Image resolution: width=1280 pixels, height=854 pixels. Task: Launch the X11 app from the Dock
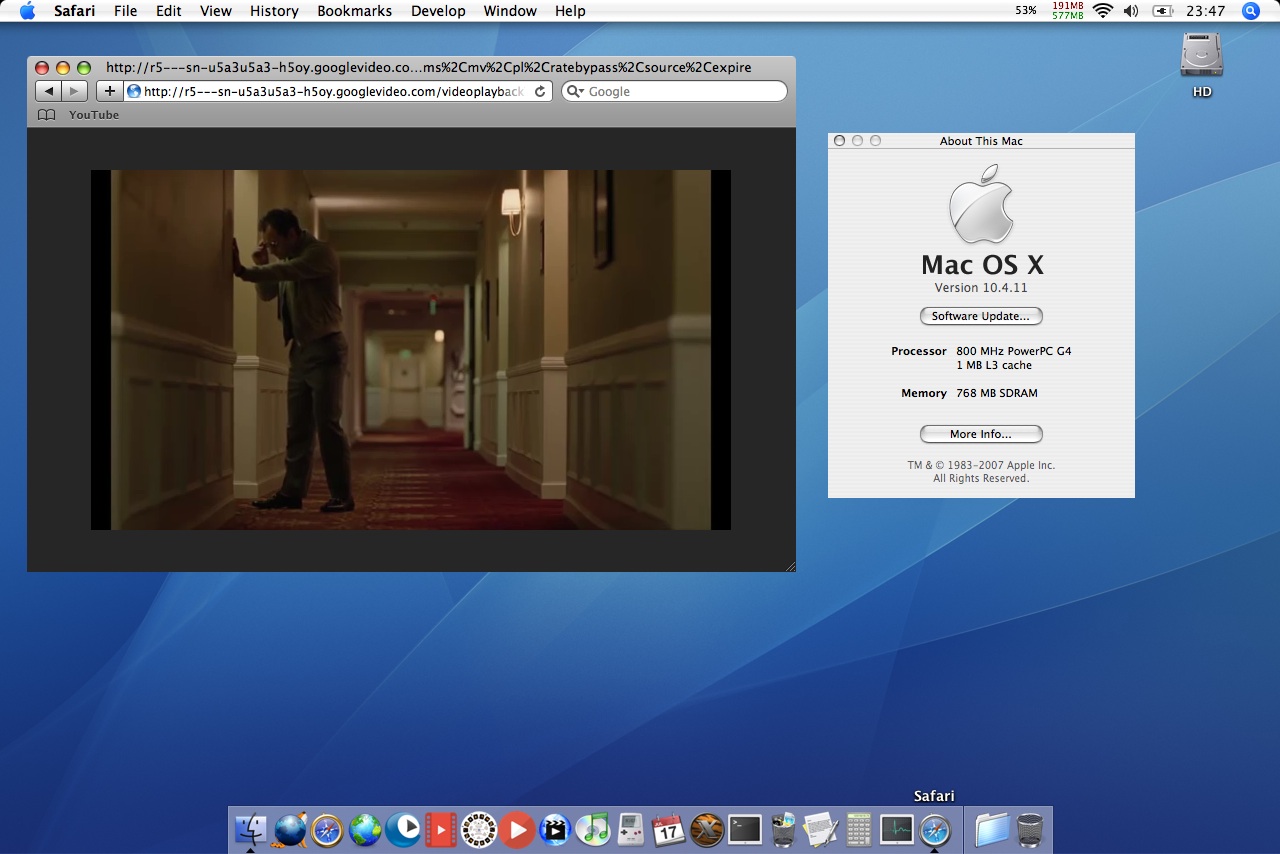707,829
